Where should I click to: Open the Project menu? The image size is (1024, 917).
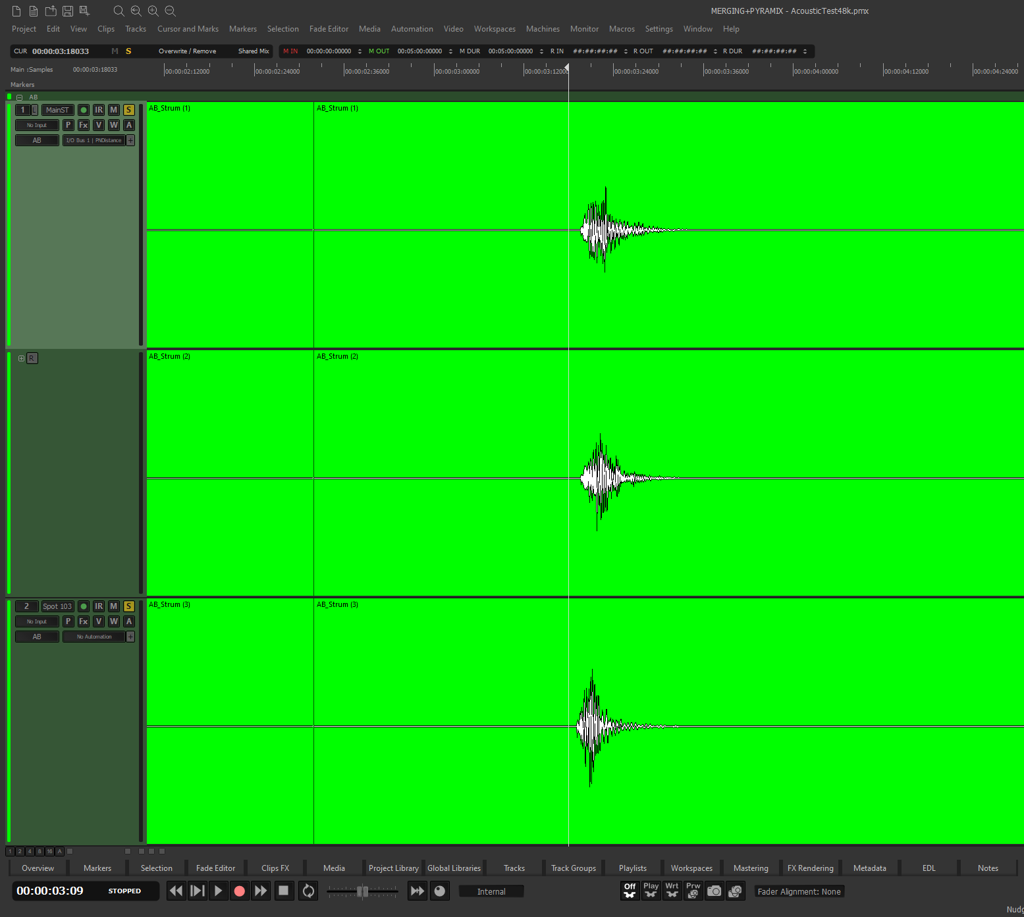pos(24,29)
